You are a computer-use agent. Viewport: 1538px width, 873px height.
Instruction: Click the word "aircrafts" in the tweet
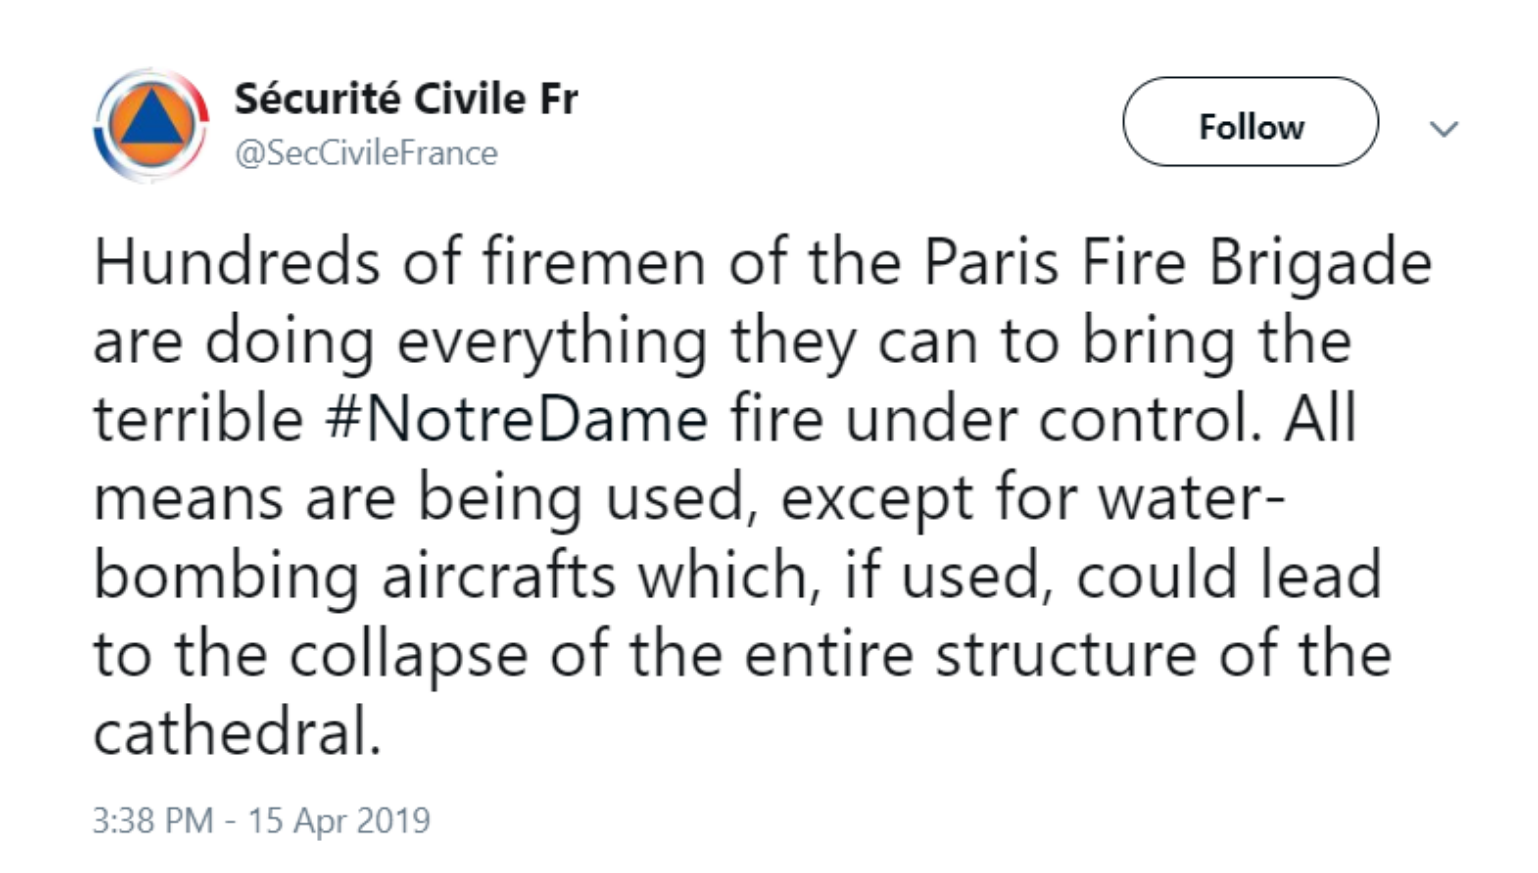pyautogui.click(x=497, y=576)
